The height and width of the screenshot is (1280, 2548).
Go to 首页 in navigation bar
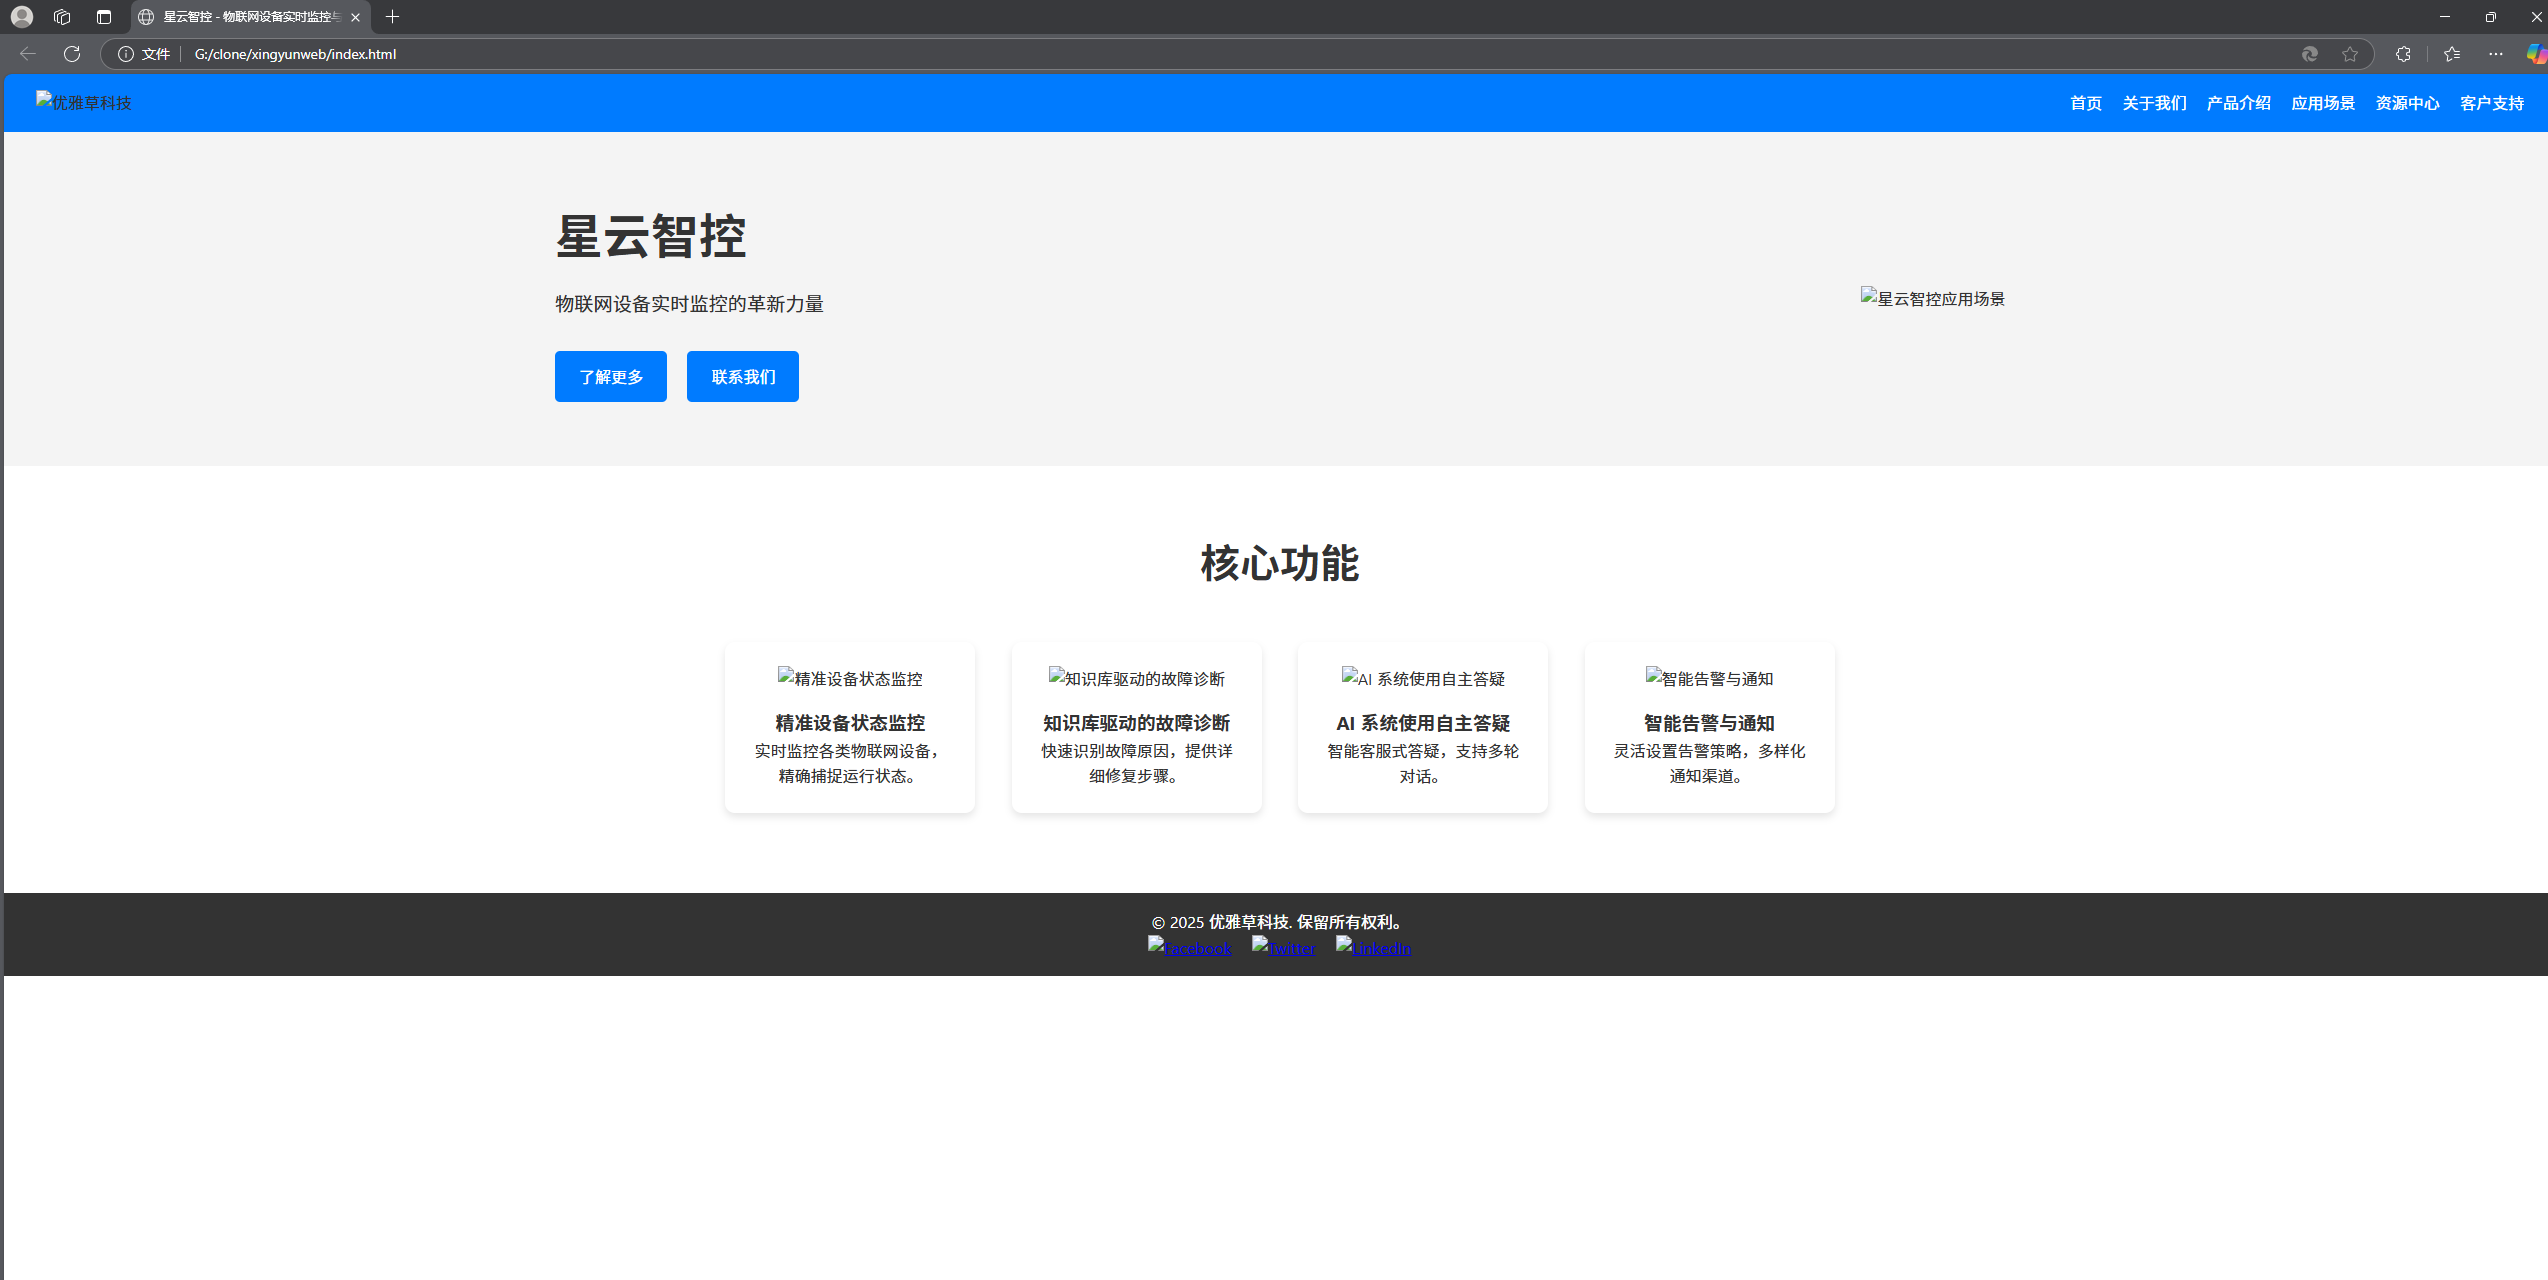click(2085, 103)
